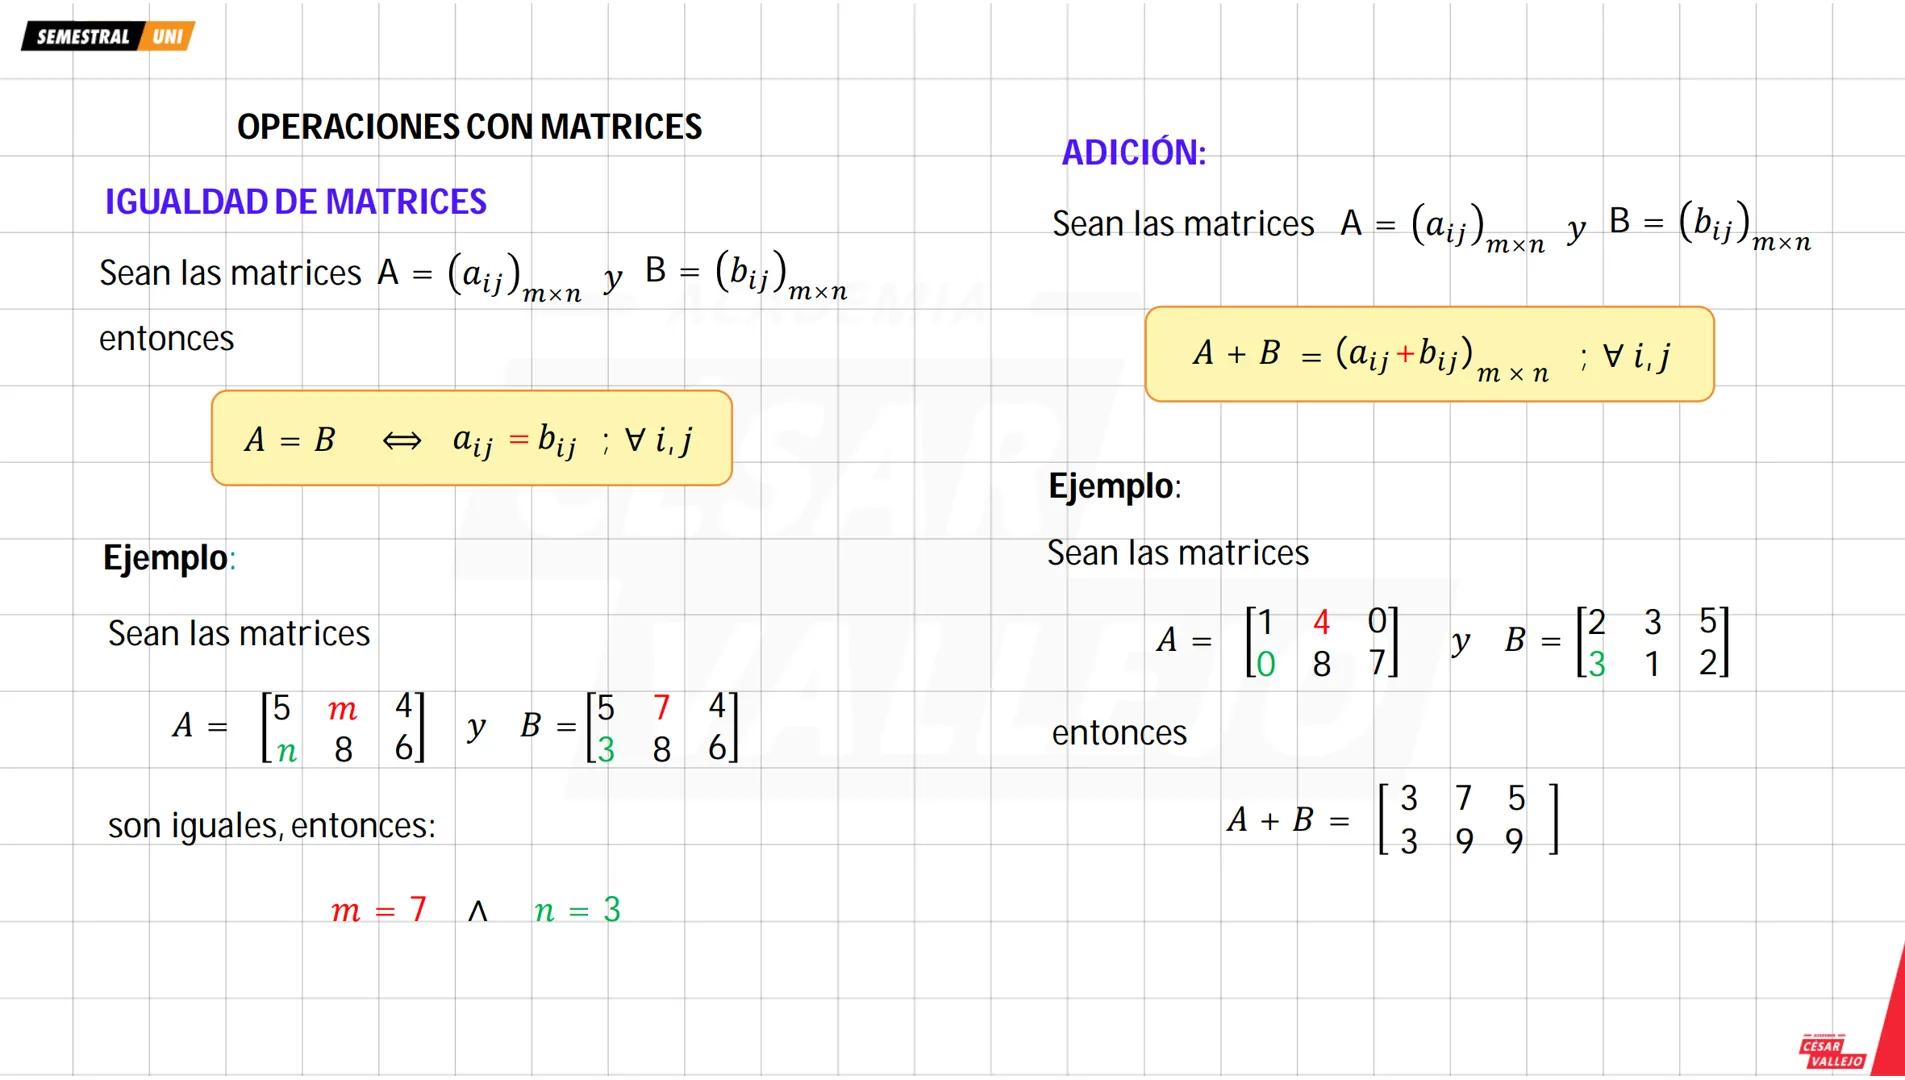Image resolution: width=1905 pixels, height=1080 pixels.
Task: Click the green result n = 3
Action: tap(577, 910)
